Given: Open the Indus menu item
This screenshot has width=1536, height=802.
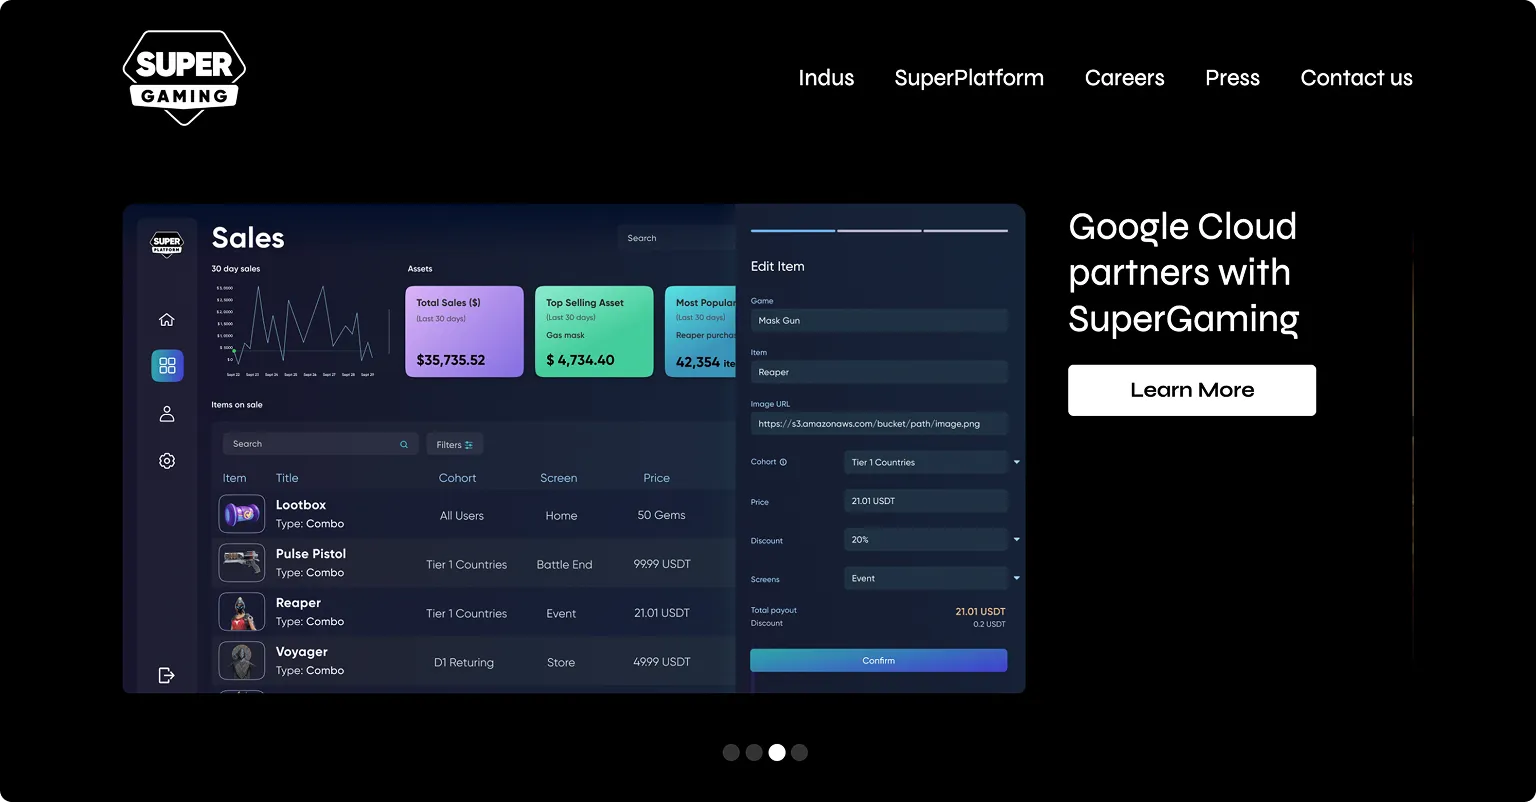Looking at the screenshot, I should point(826,78).
